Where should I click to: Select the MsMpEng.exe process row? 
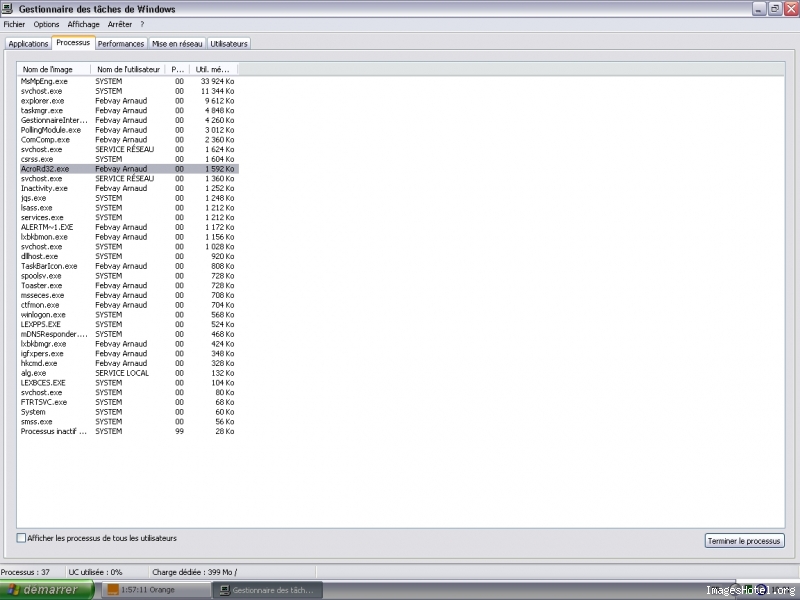pos(44,81)
